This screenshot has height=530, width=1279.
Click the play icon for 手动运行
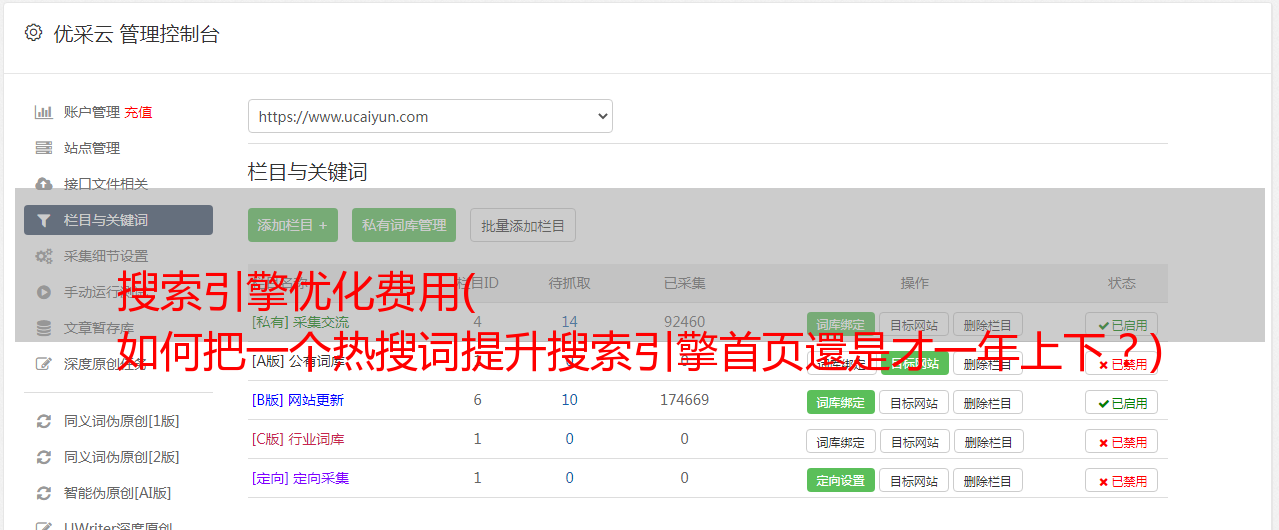(44, 292)
